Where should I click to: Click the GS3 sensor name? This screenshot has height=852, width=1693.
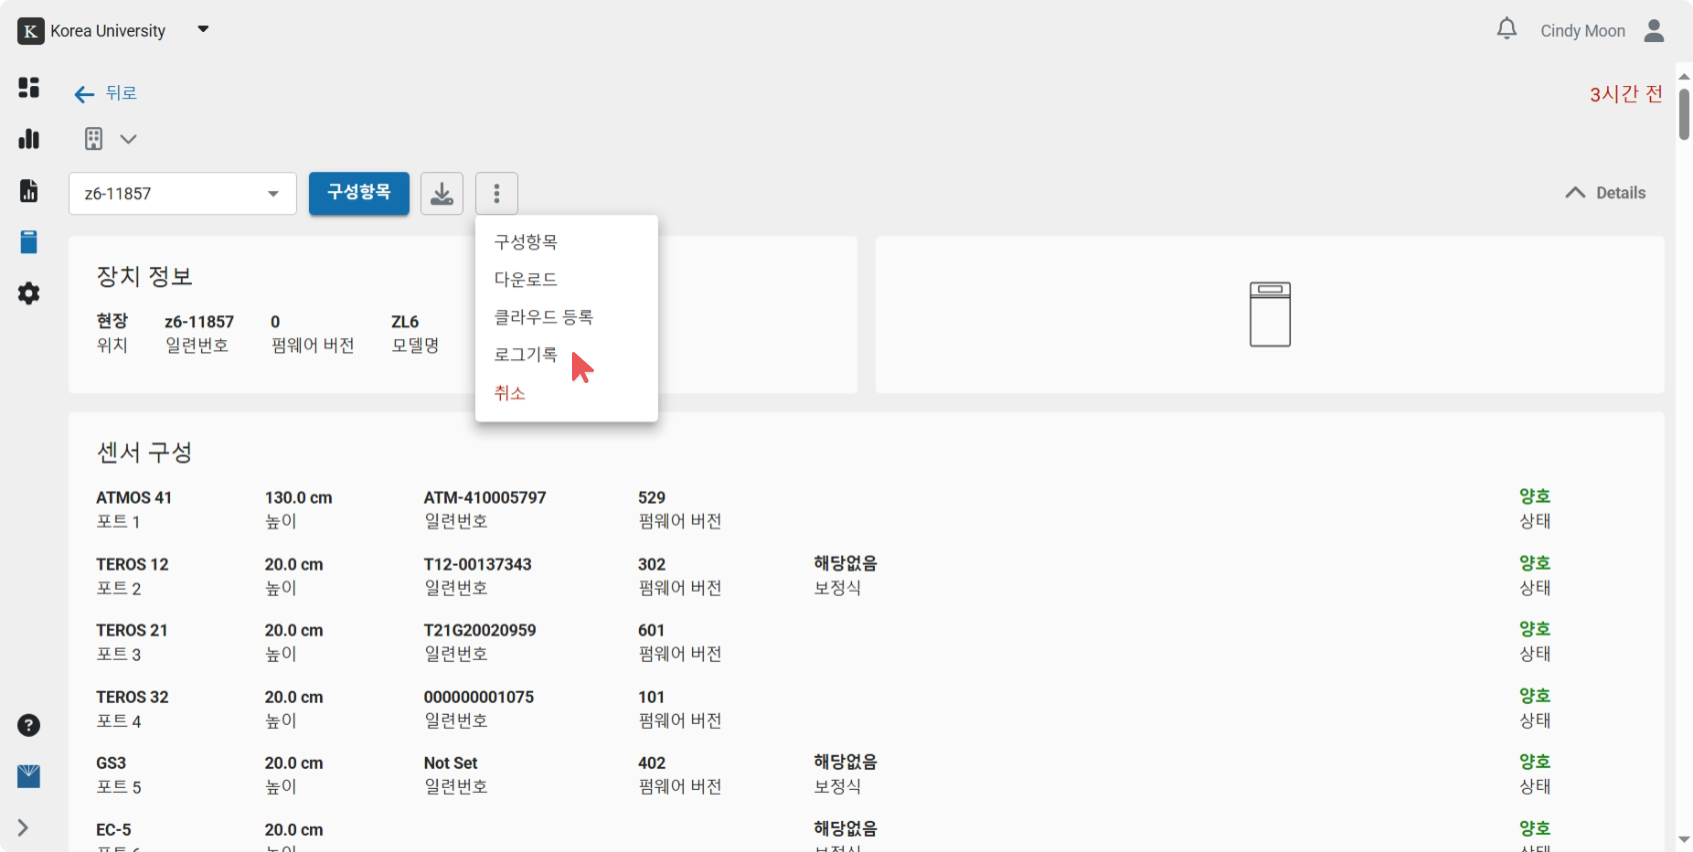point(111,763)
